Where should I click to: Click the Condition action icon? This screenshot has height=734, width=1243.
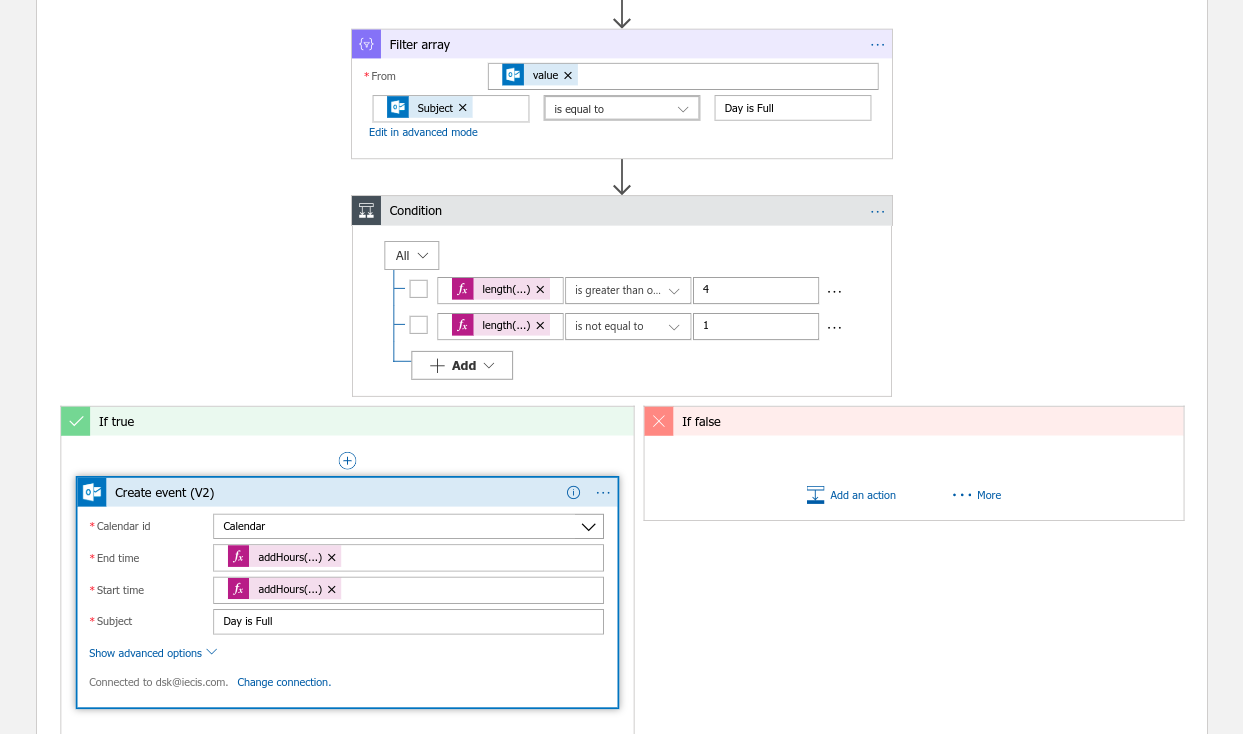pyautogui.click(x=366, y=211)
